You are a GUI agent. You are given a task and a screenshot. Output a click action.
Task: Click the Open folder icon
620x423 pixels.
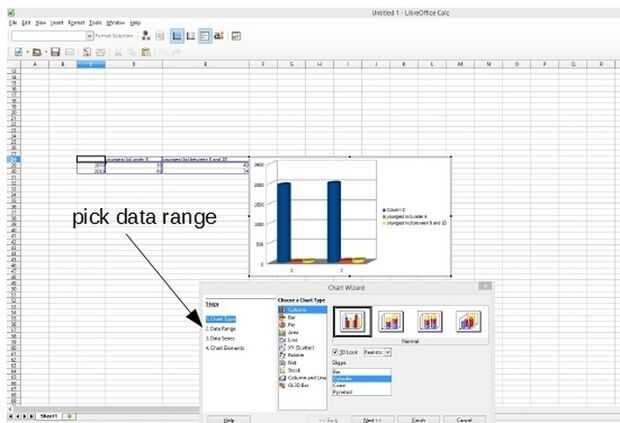coord(37,52)
